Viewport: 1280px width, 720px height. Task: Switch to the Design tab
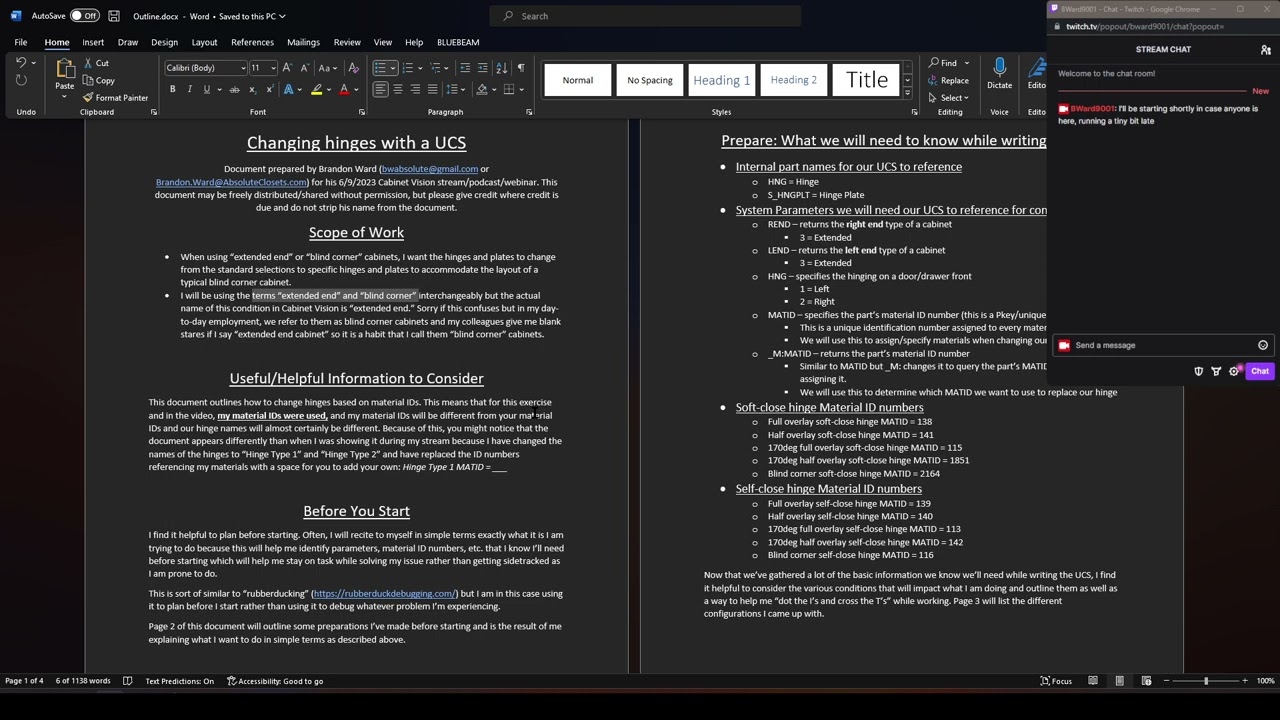pos(164,42)
